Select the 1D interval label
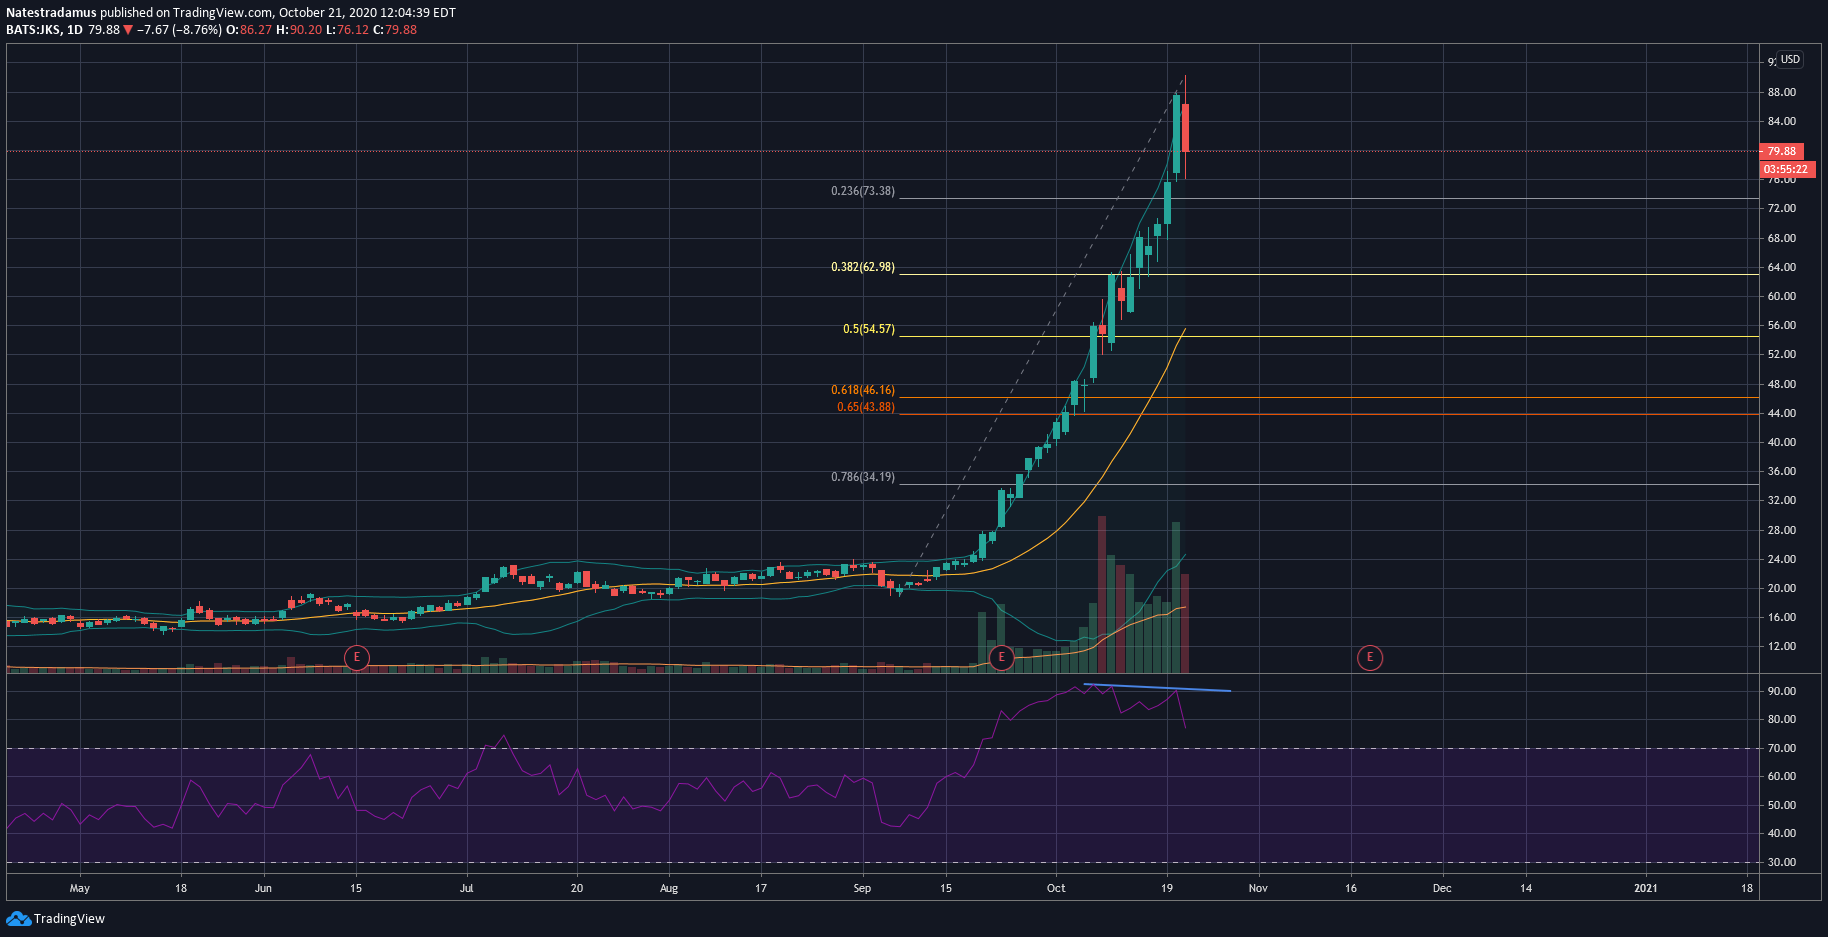 click(x=75, y=30)
